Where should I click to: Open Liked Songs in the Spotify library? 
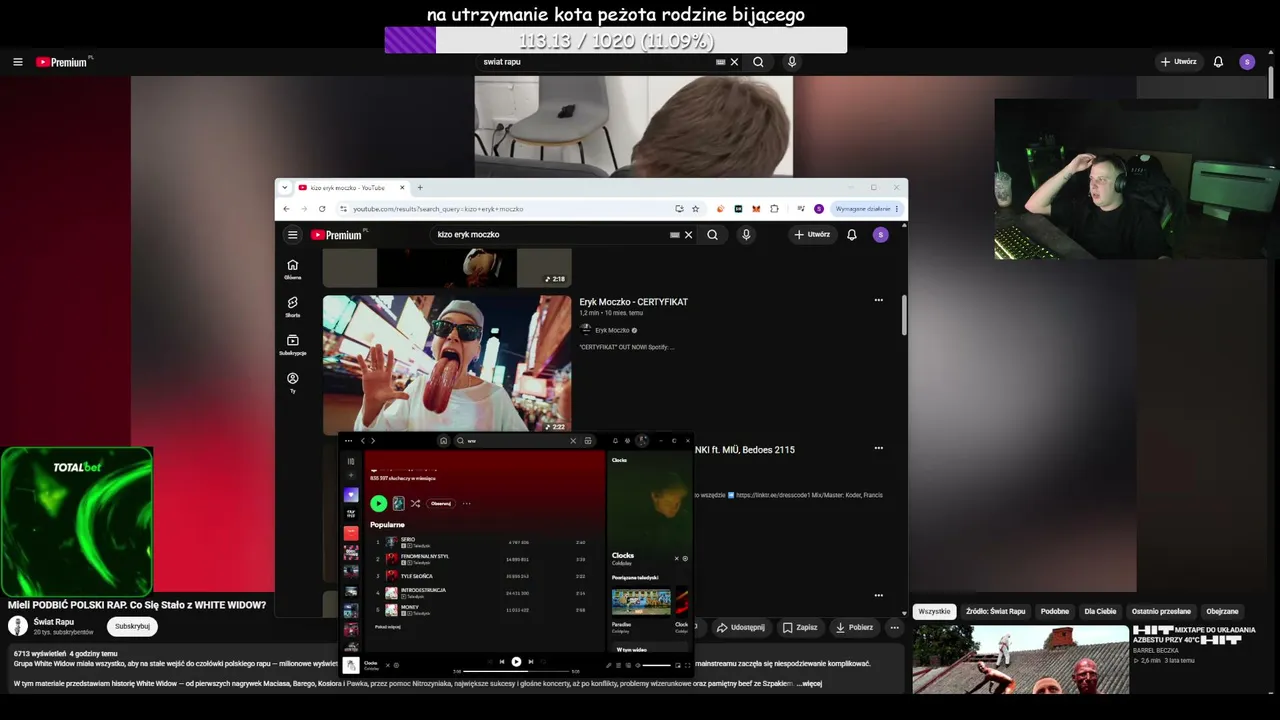coord(350,495)
